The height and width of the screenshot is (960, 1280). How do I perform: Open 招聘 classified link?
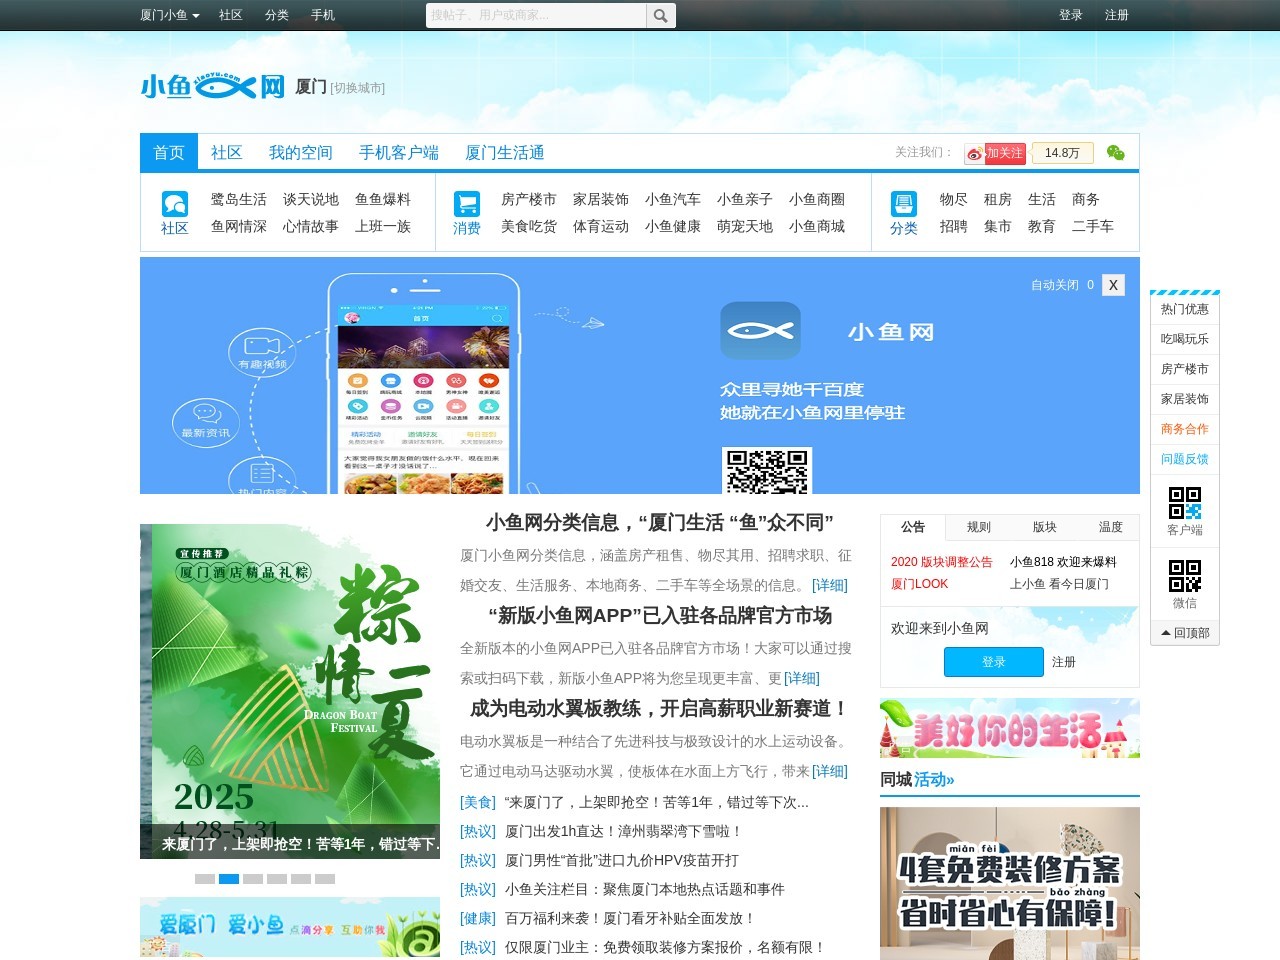coord(954,226)
